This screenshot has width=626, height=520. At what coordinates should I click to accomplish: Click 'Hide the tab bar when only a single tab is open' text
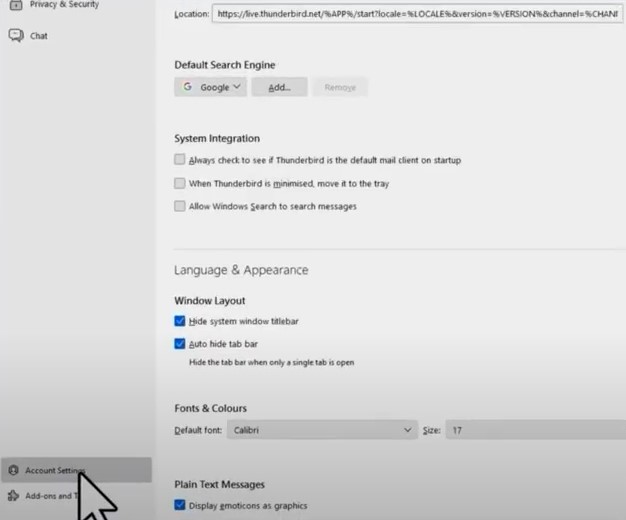(271, 363)
